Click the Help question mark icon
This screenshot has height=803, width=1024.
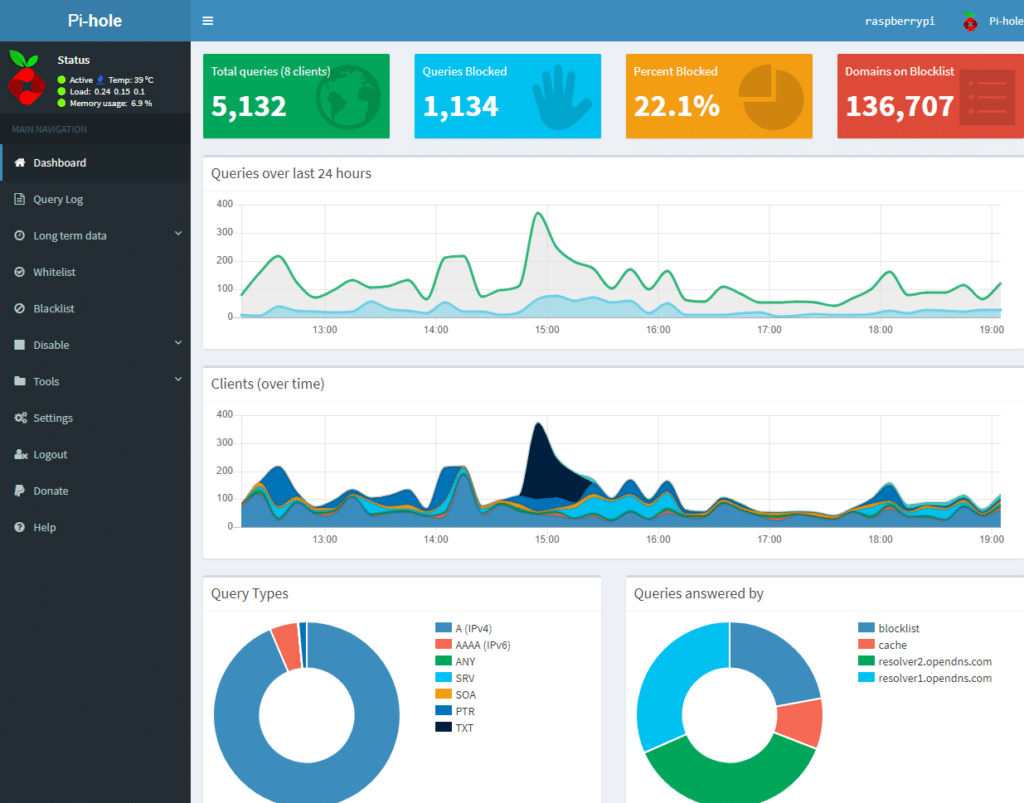(20, 527)
